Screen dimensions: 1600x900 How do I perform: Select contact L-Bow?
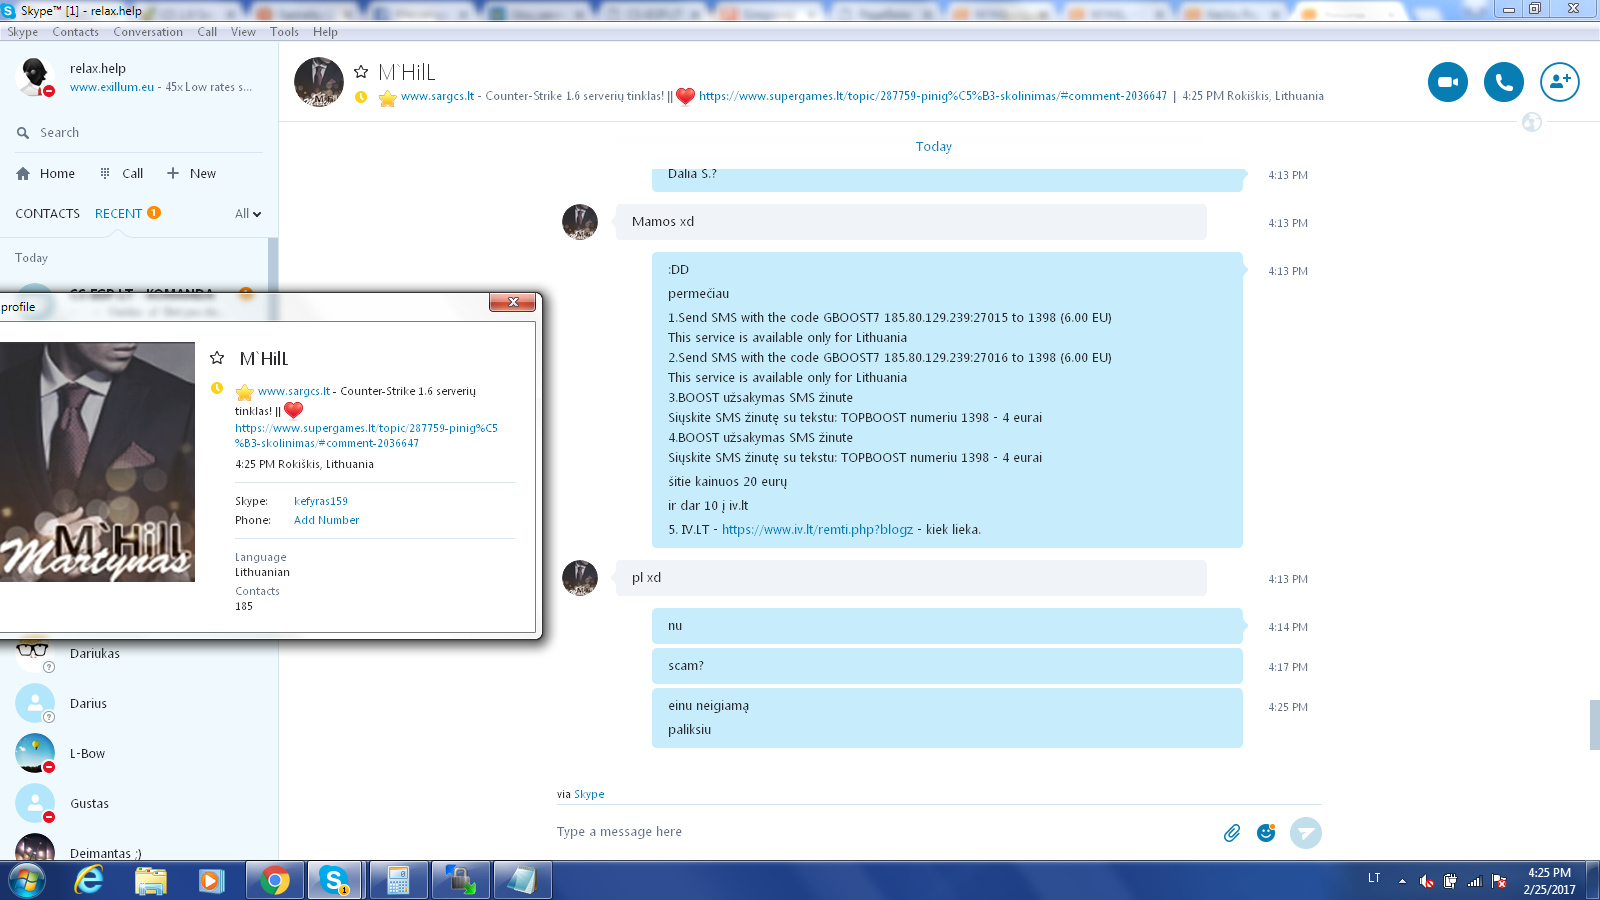click(x=139, y=754)
